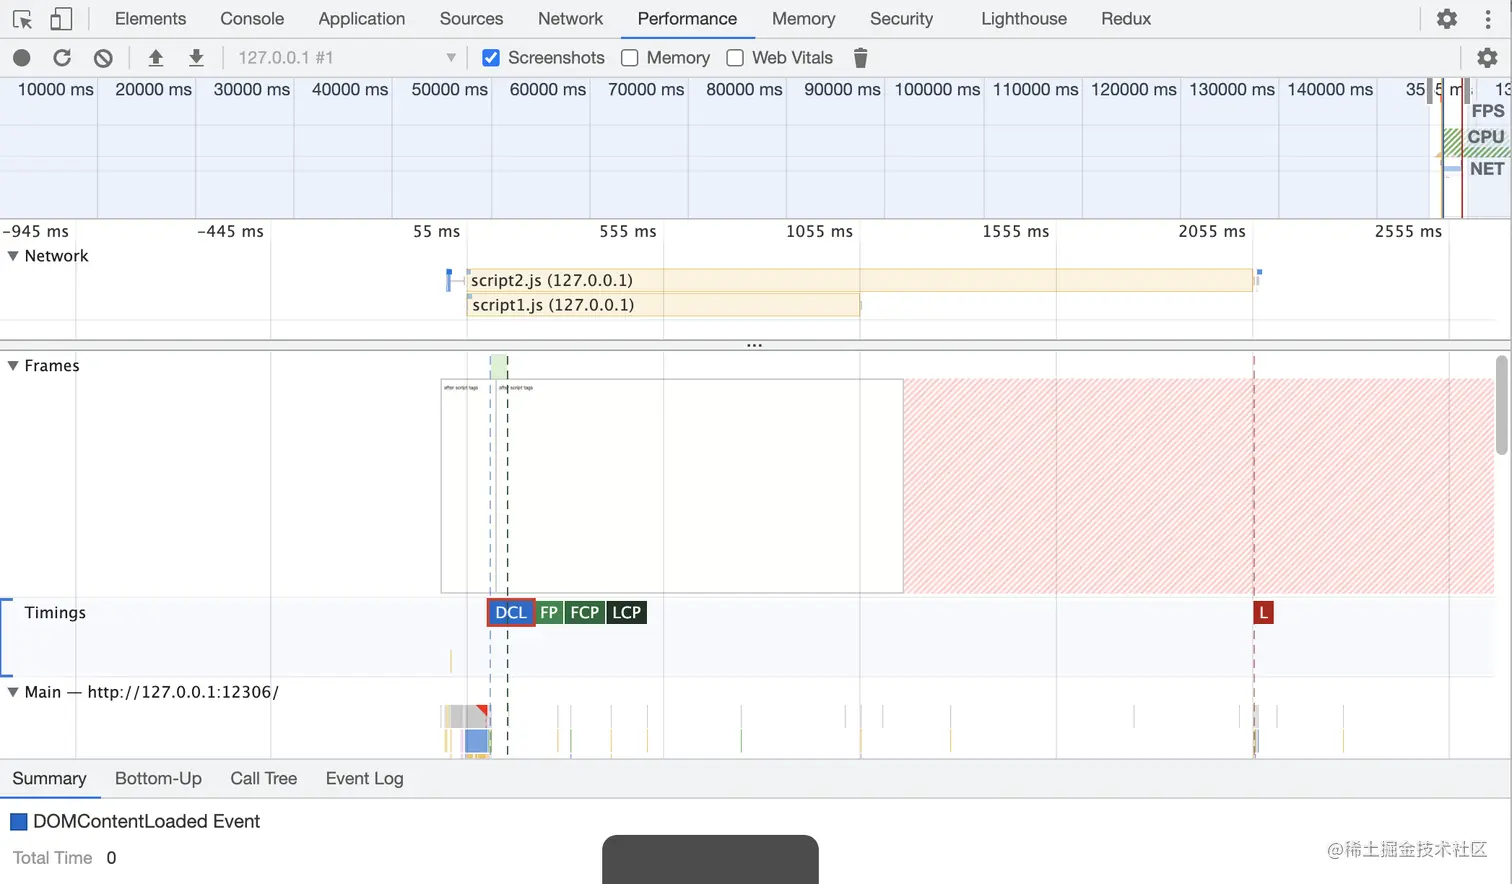Click the NET overview label
Viewport: 1512px width, 884px height.
click(1486, 169)
